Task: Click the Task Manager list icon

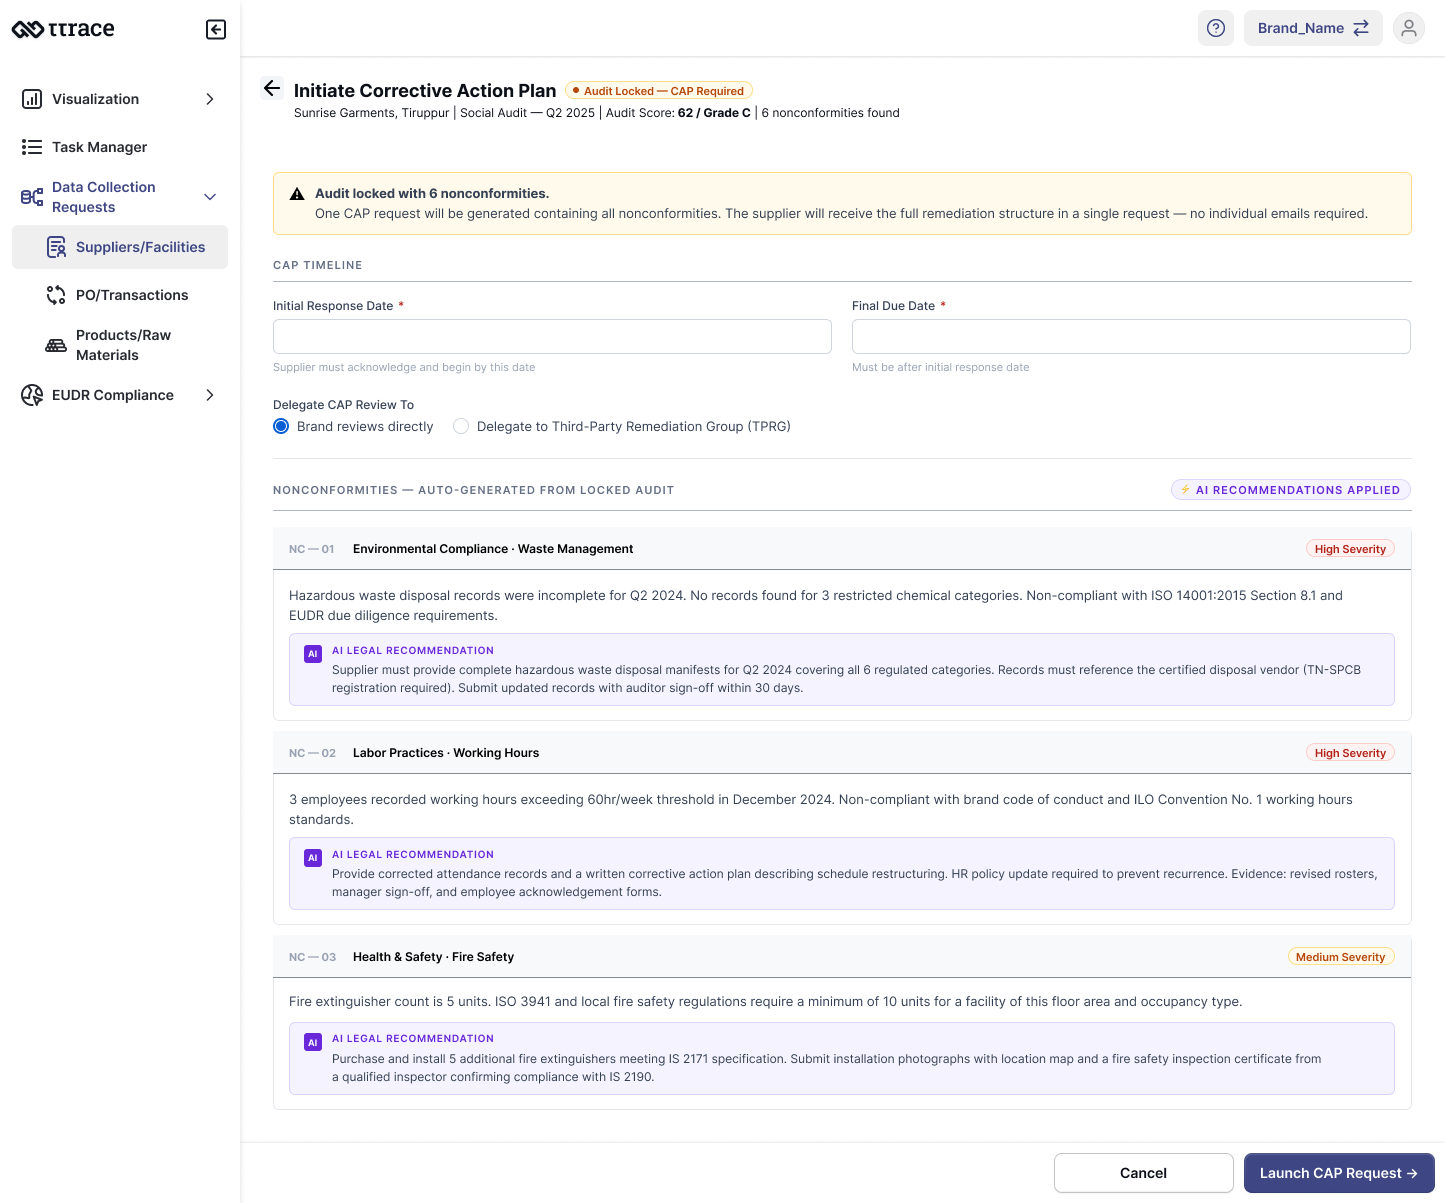Action: click(32, 147)
